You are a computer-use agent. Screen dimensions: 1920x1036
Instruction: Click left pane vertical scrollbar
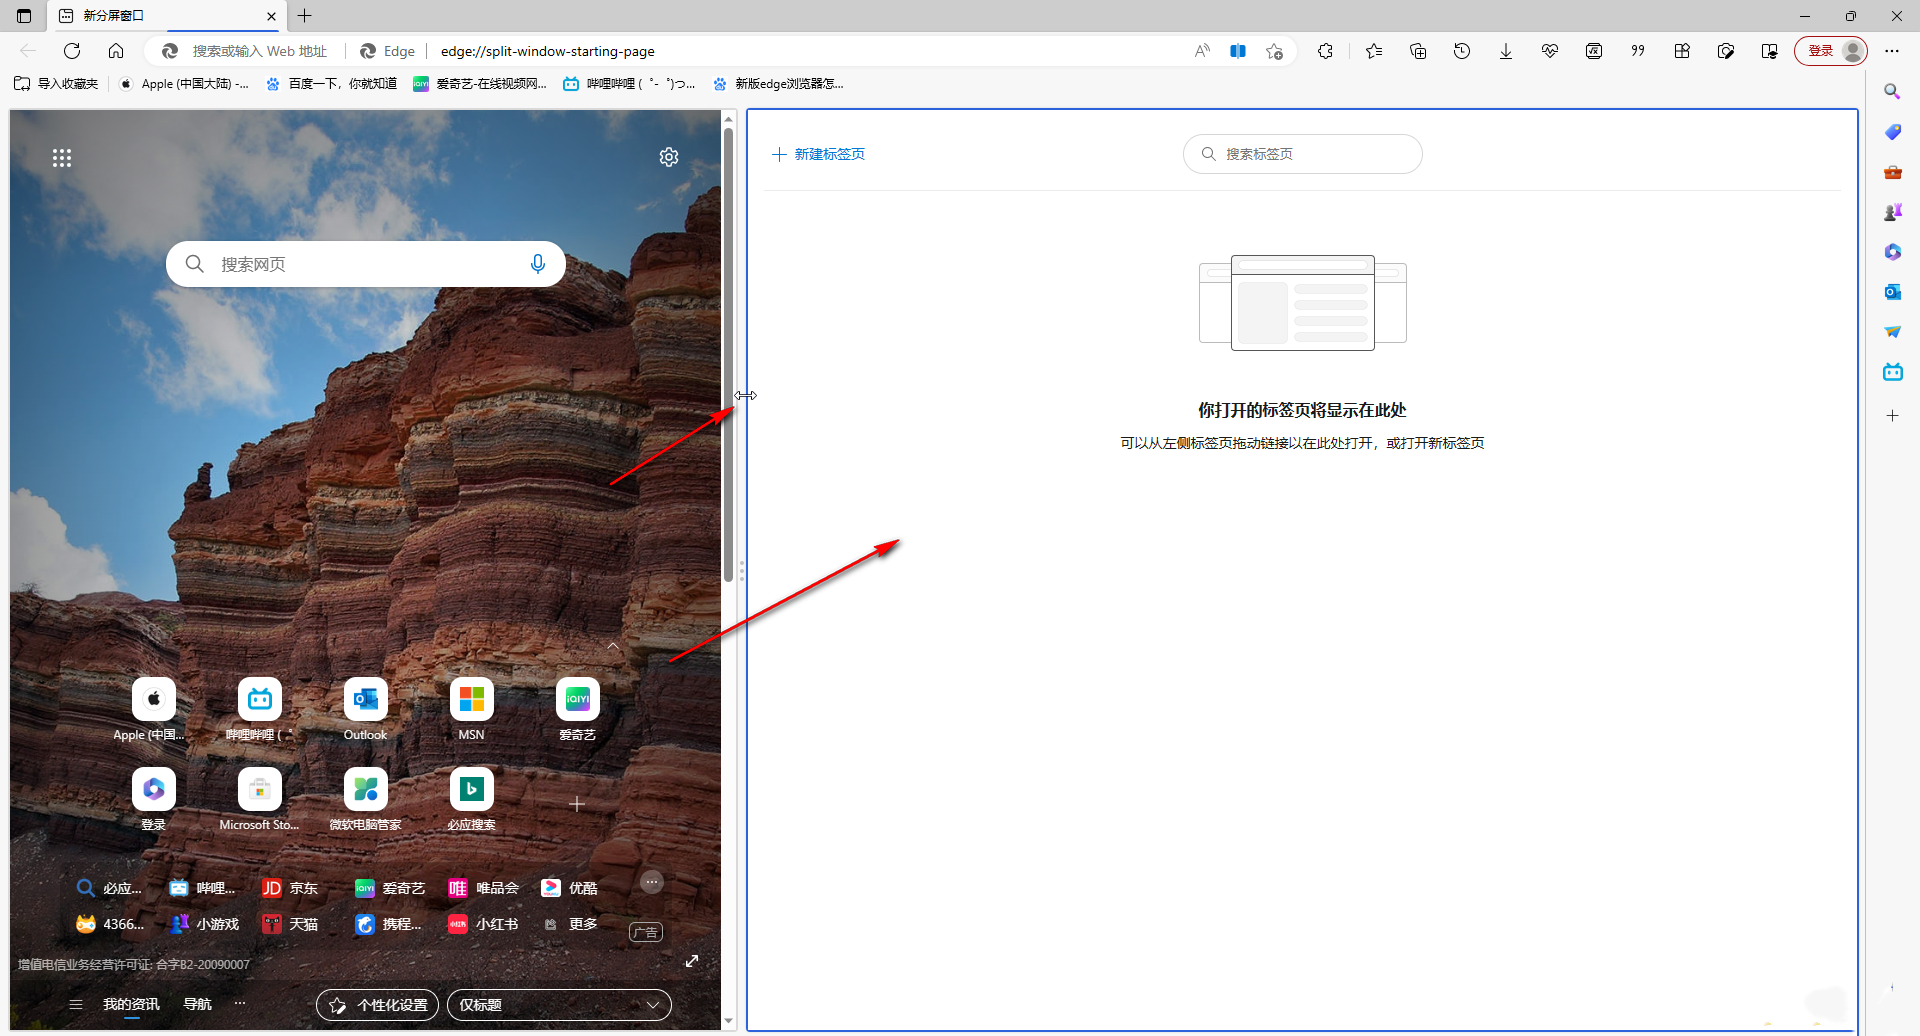728,354
